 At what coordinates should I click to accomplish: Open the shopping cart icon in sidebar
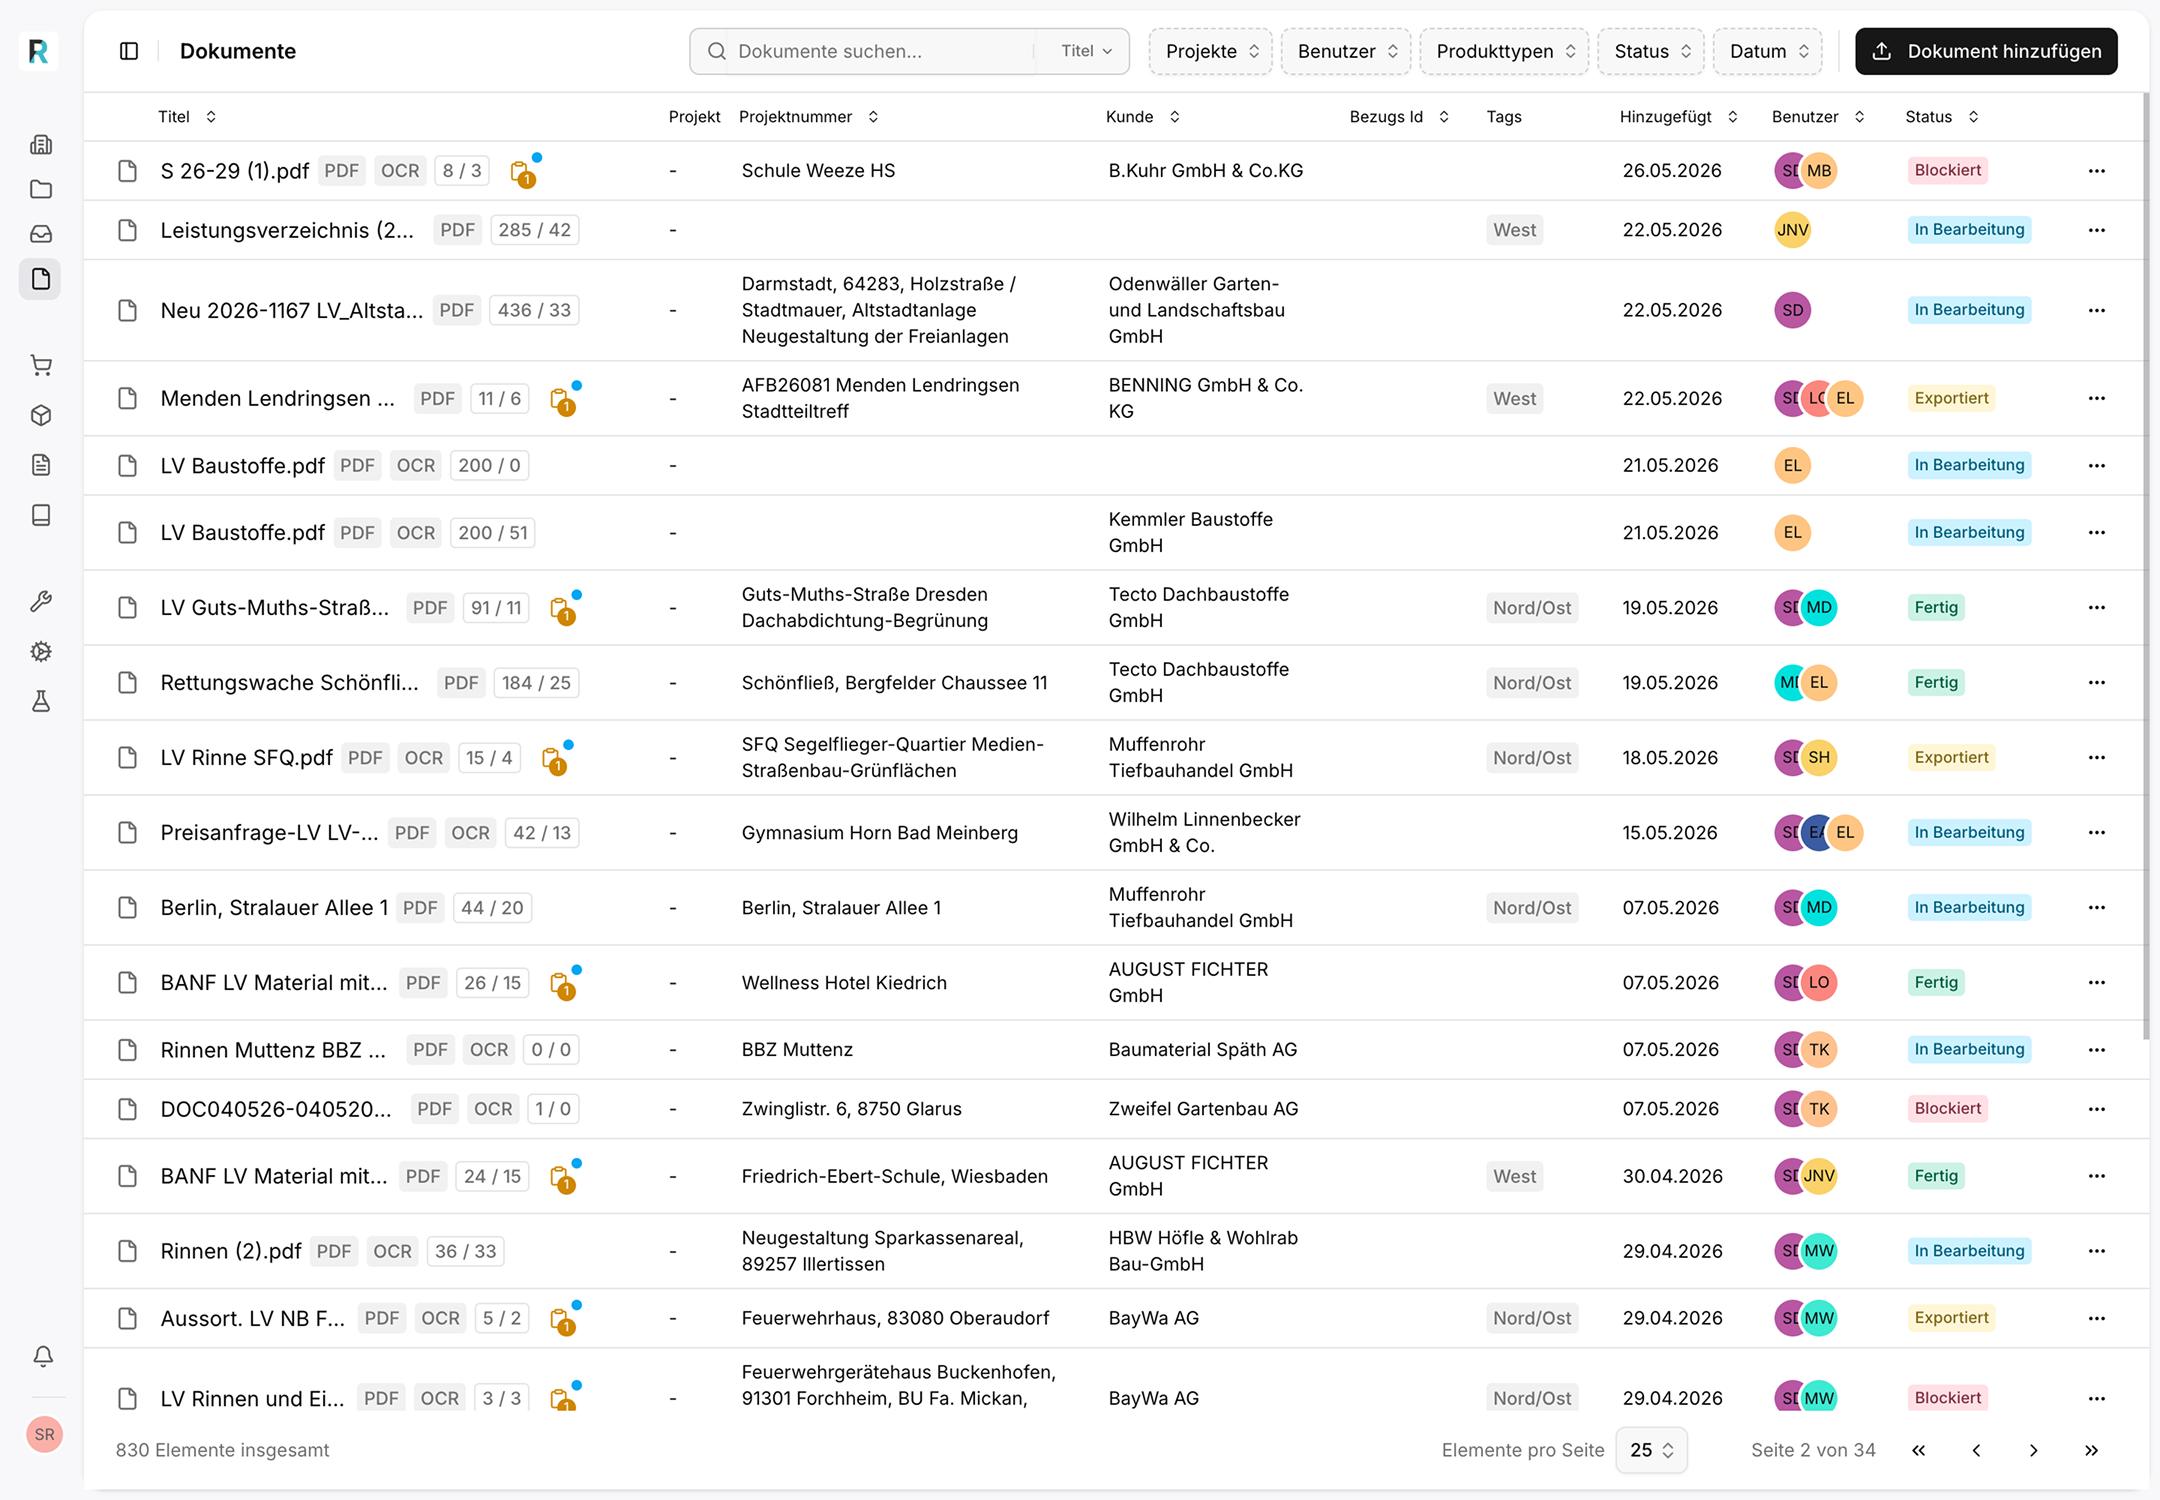tap(41, 366)
